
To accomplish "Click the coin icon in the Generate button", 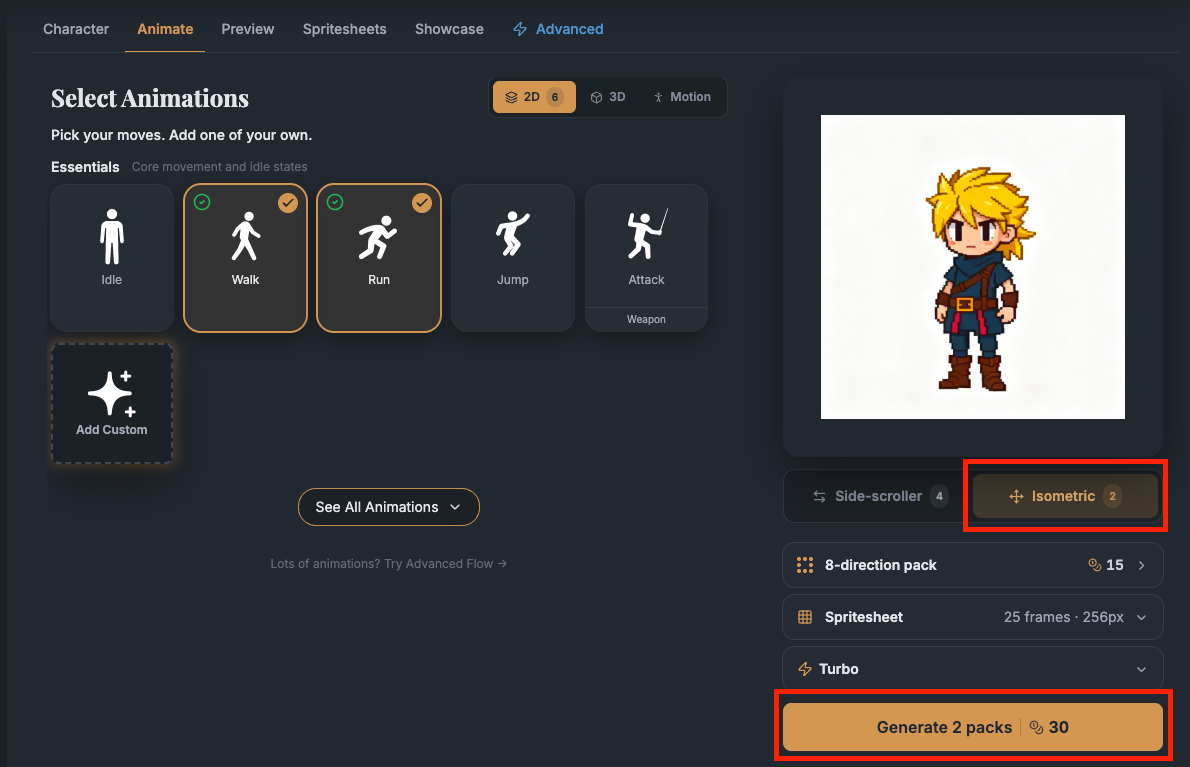I will (x=1037, y=728).
